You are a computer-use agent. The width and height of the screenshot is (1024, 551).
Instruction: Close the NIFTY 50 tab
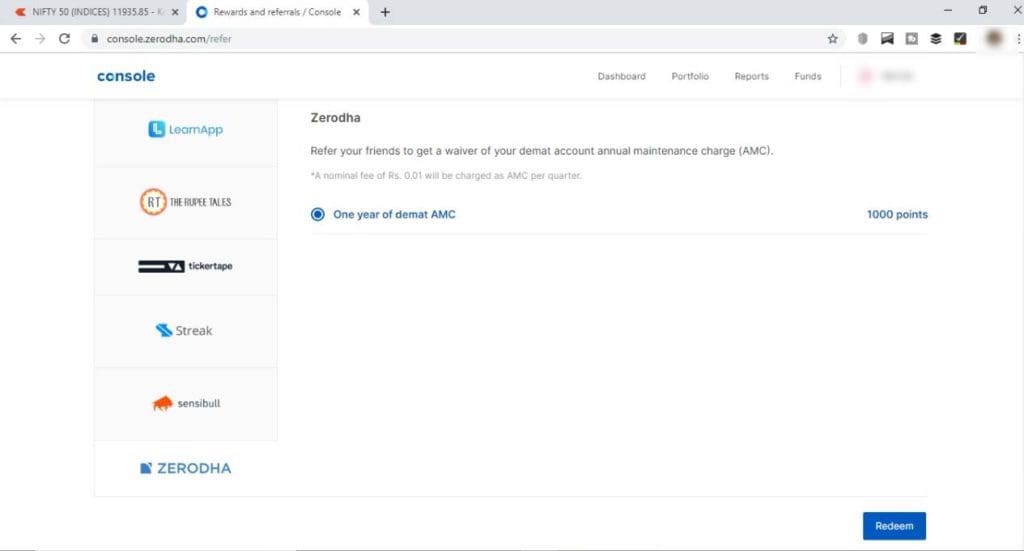[175, 12]
